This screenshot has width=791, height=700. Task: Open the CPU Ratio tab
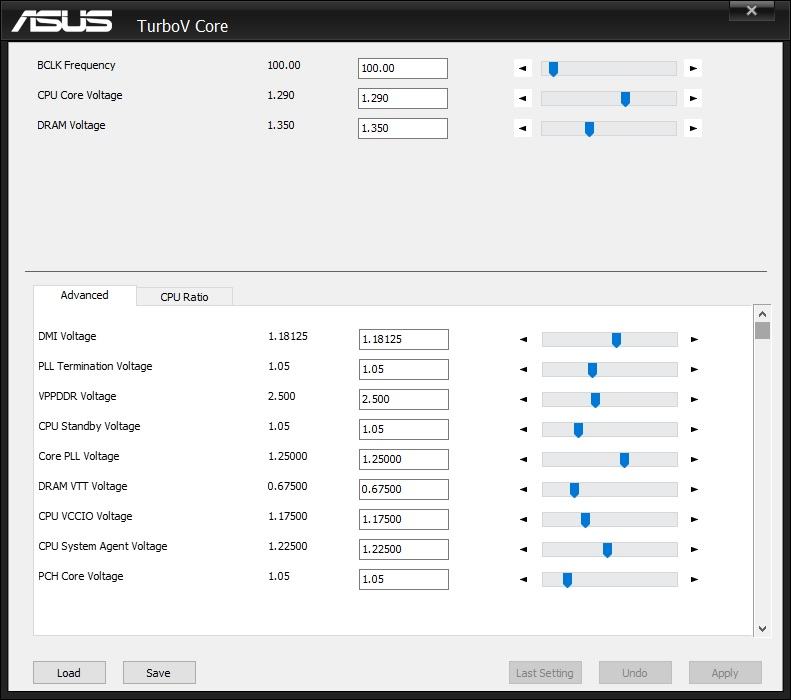pyautogui.click(x=184, y=297)
